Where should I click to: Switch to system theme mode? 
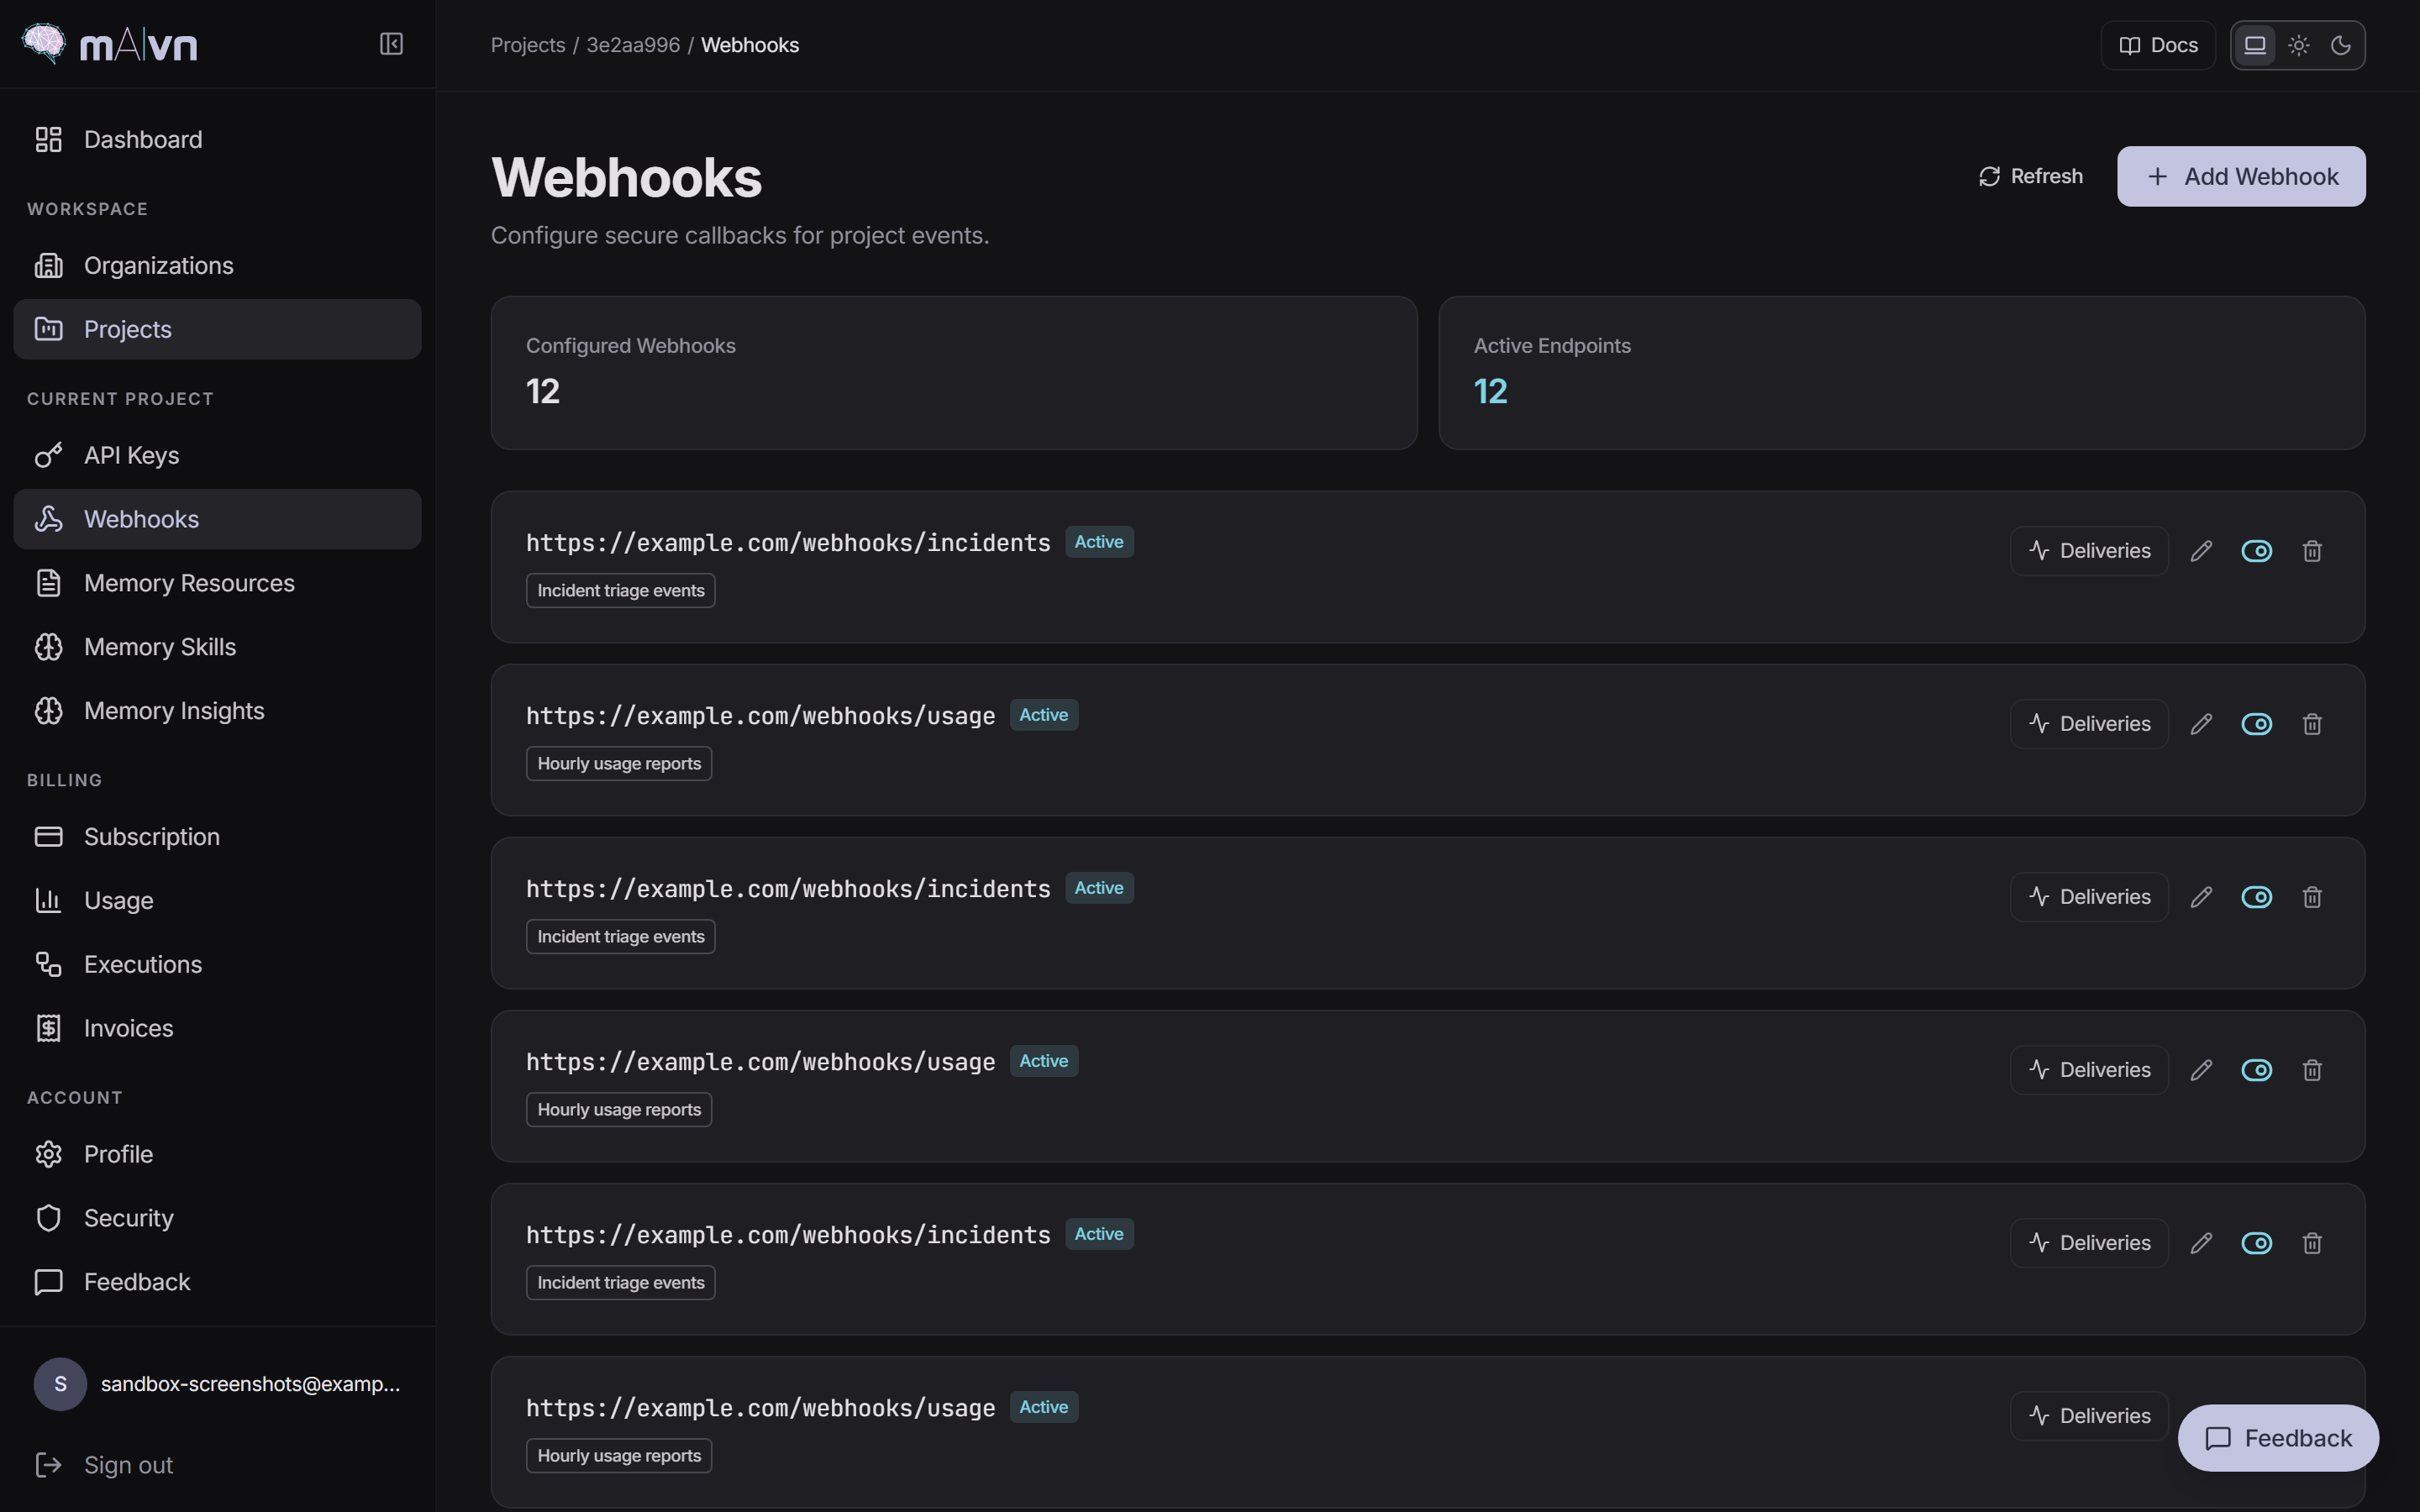point(2255,45)
